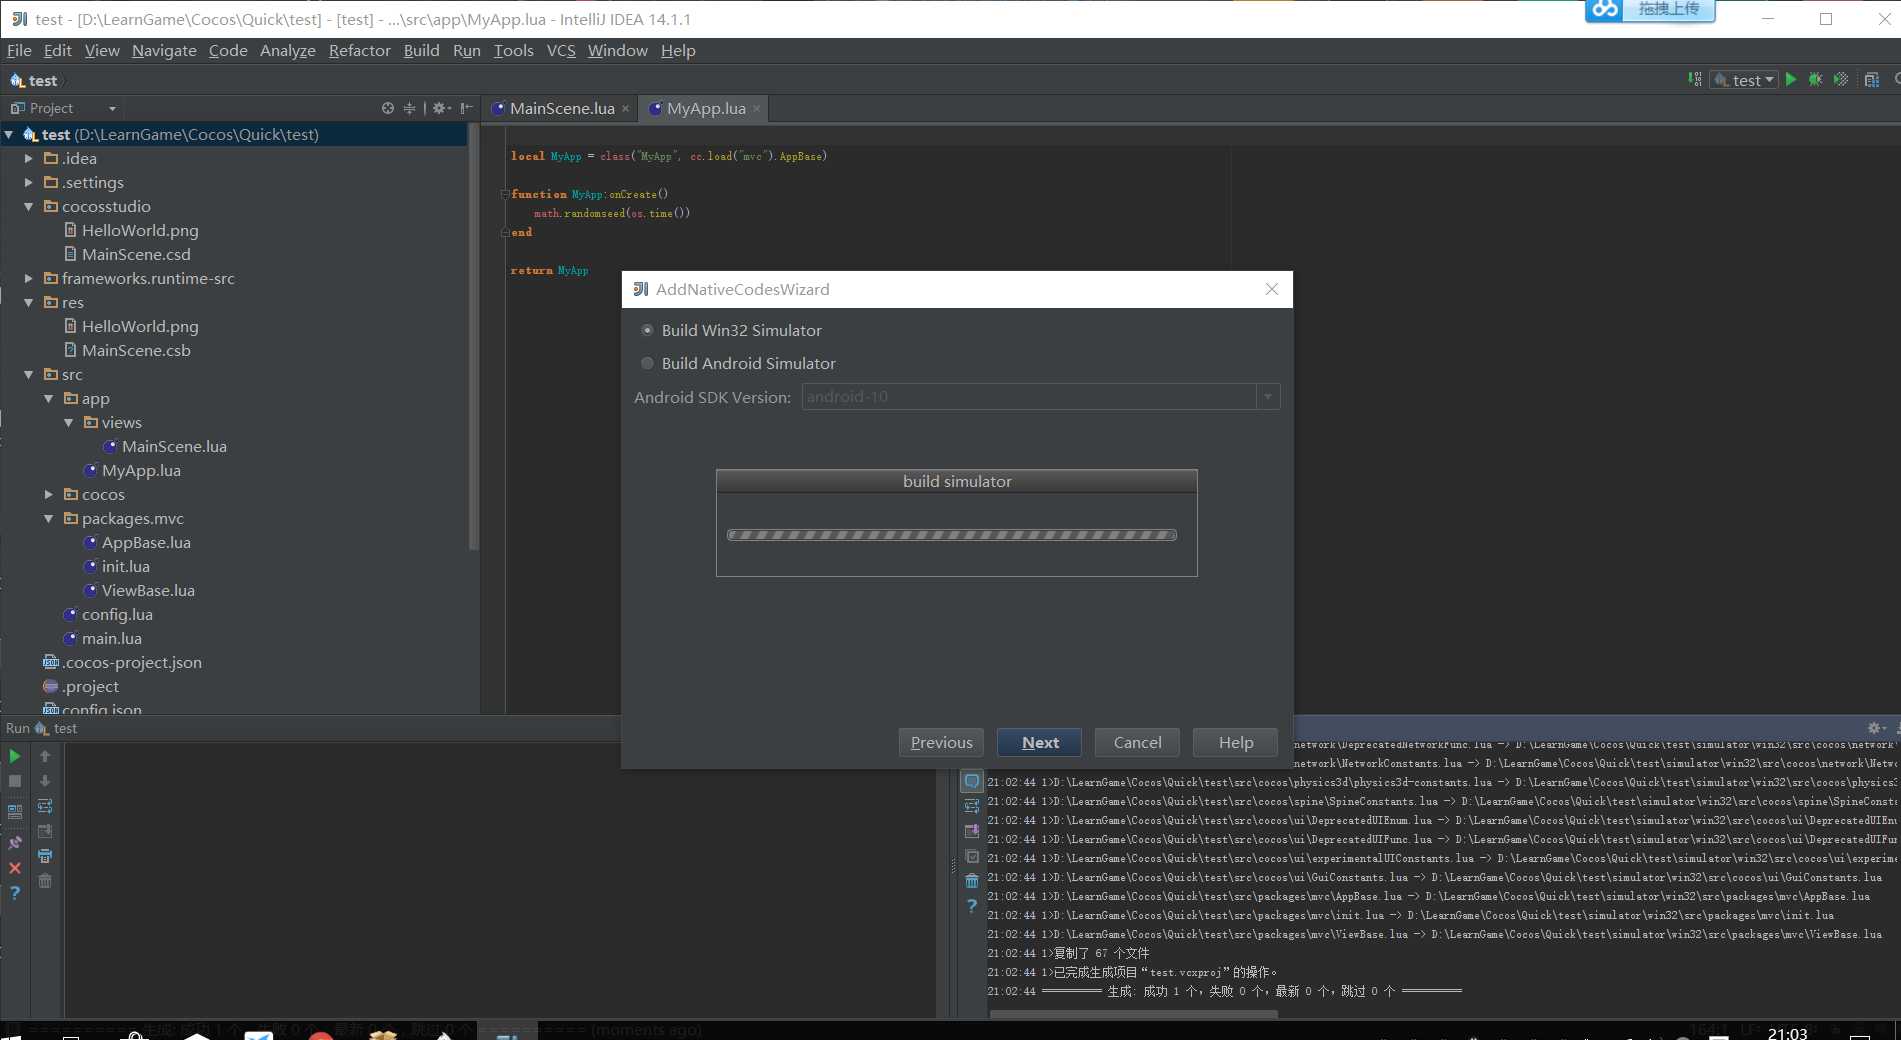Click the cloud upload widget at top
Viewport: 1901px width, 1040px height.
1650,10
